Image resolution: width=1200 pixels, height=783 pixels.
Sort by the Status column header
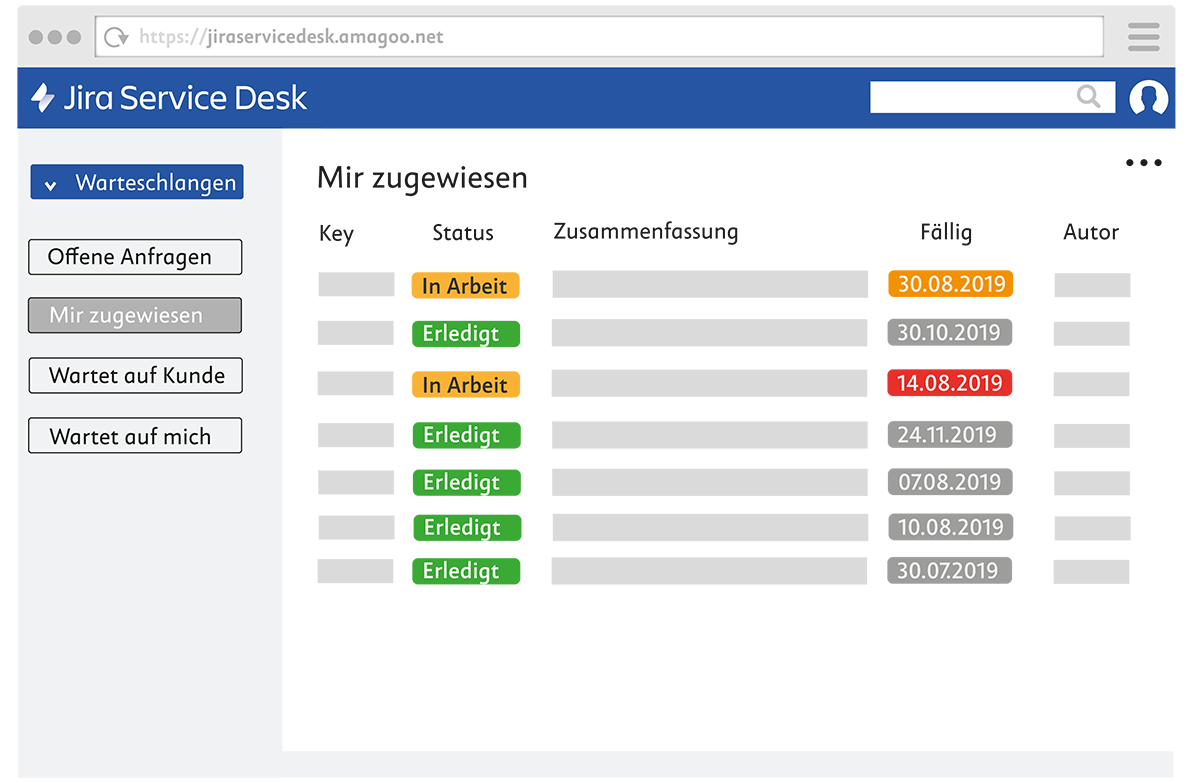[x=462, y=233]
